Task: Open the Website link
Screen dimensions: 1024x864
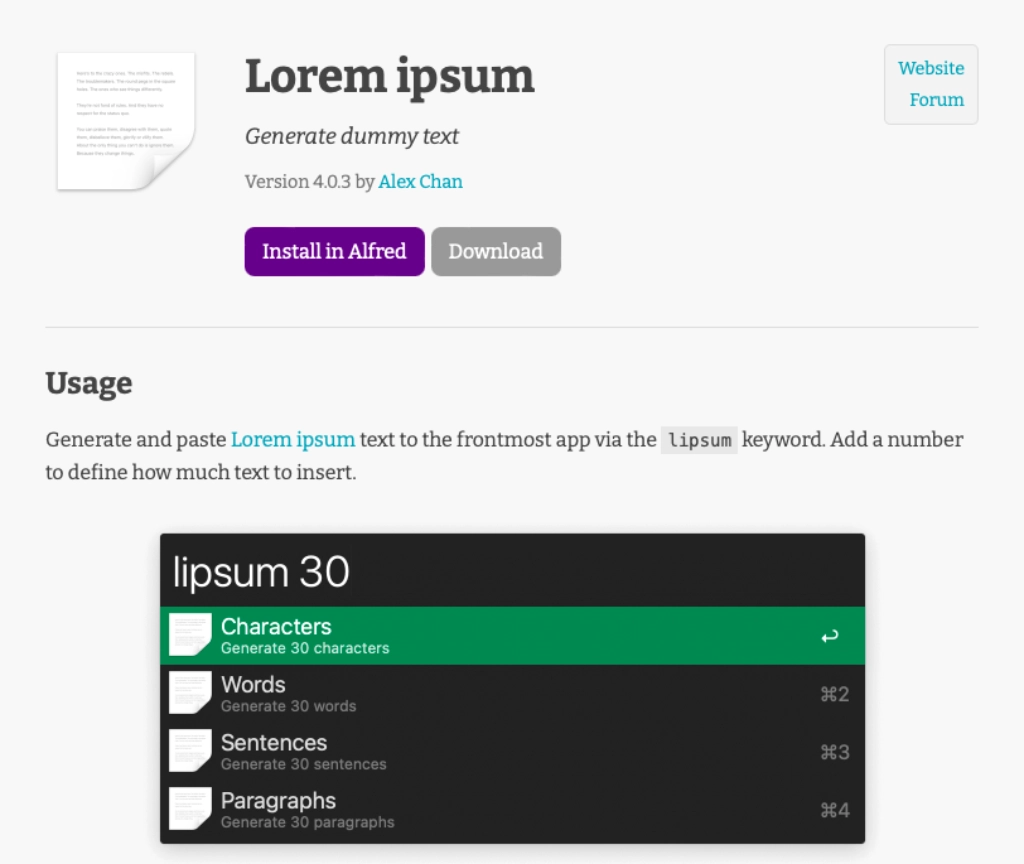Action: coord(931,68)
